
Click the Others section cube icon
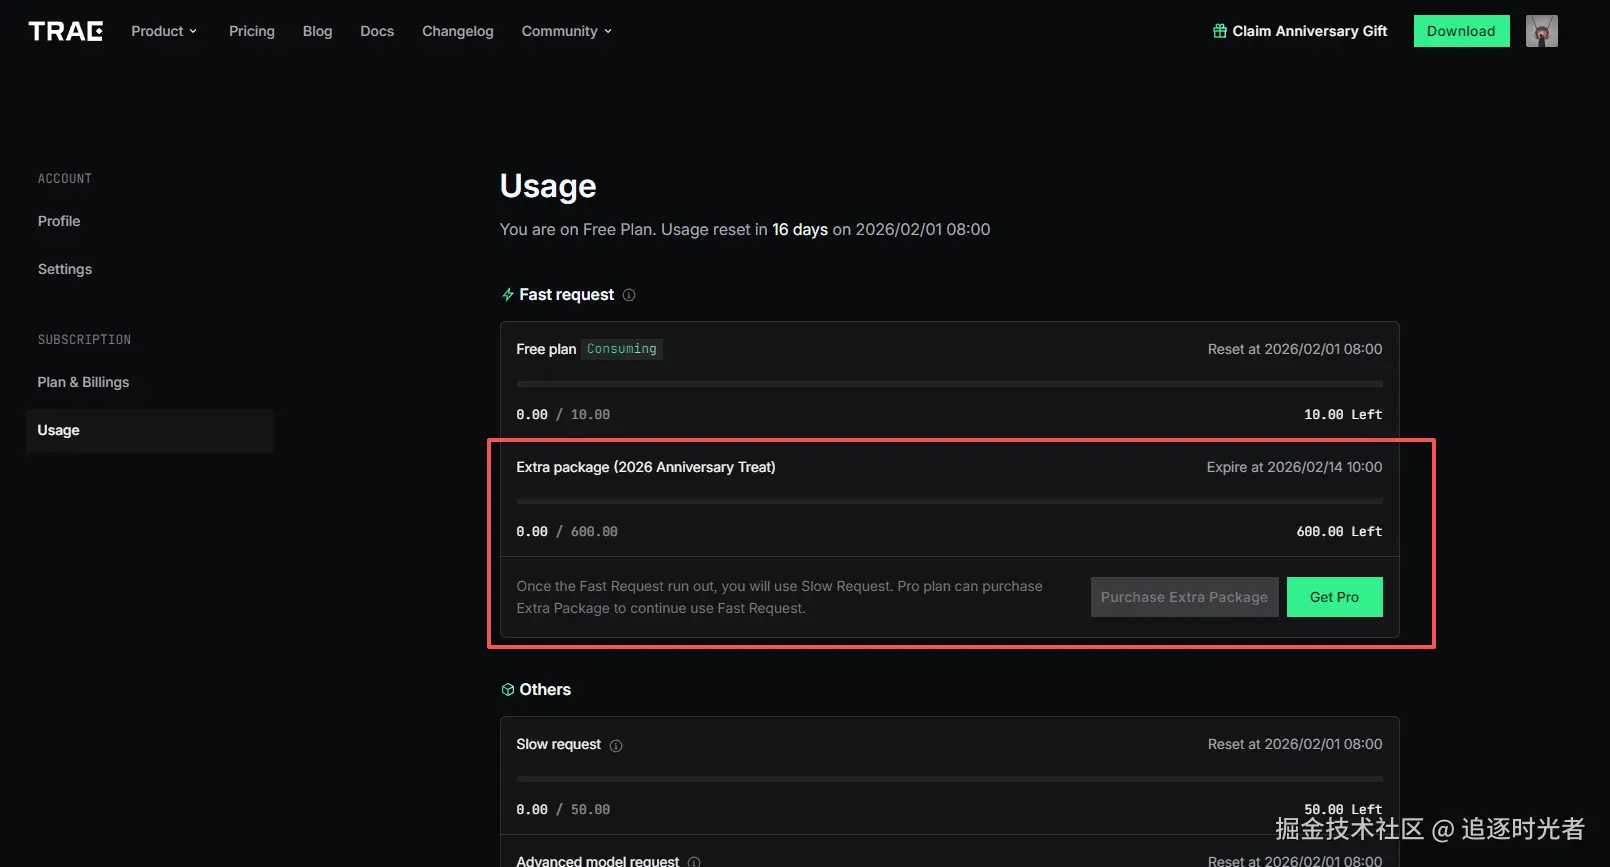(508, 690)
